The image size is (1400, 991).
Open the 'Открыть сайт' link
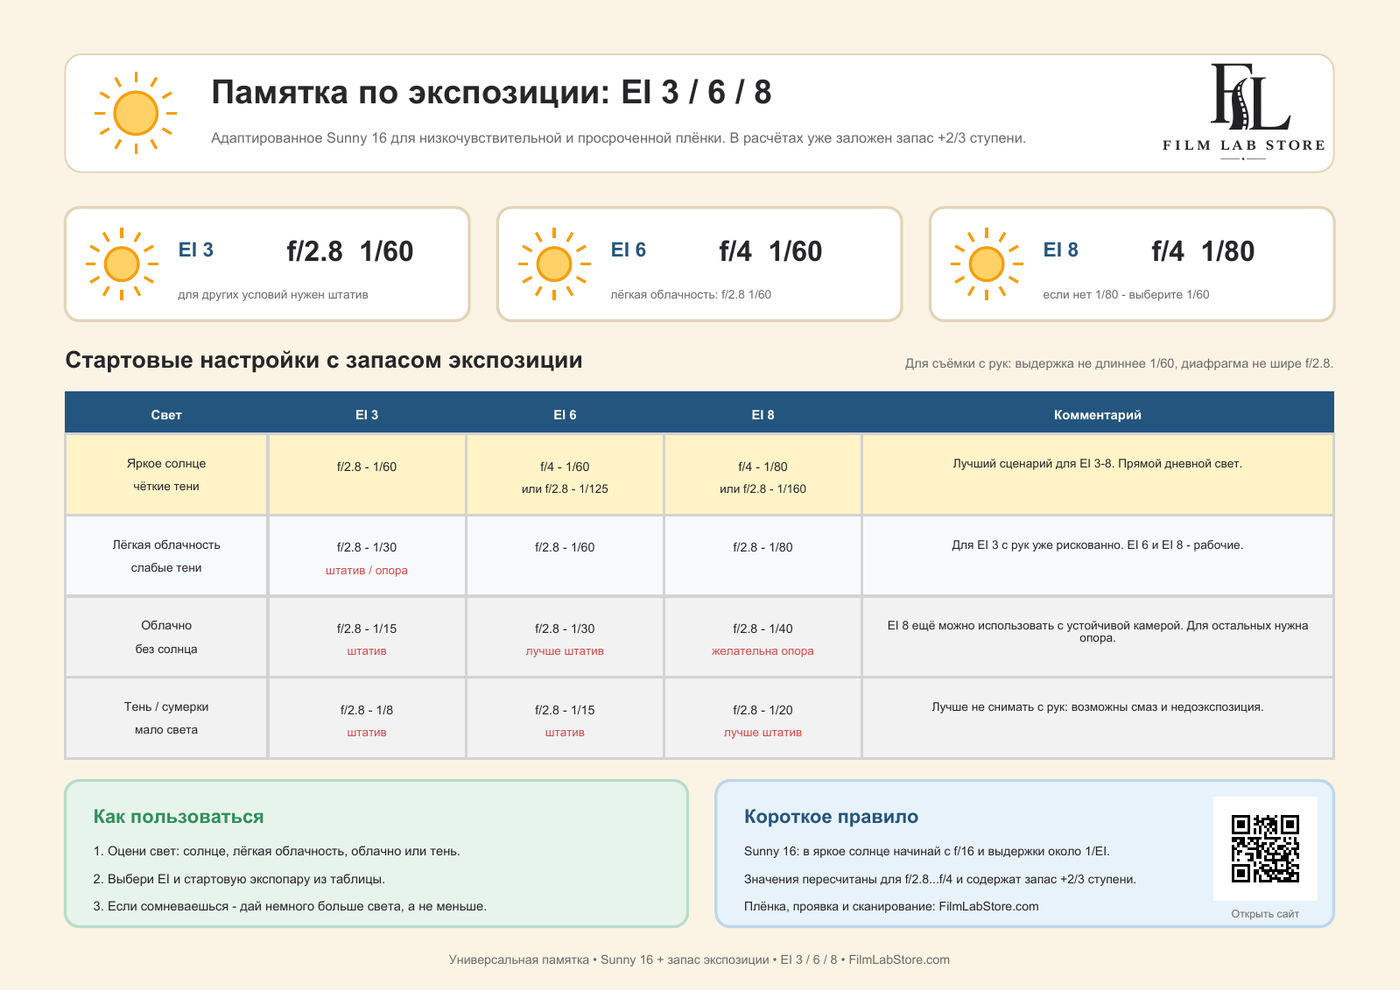(1265, 914)
